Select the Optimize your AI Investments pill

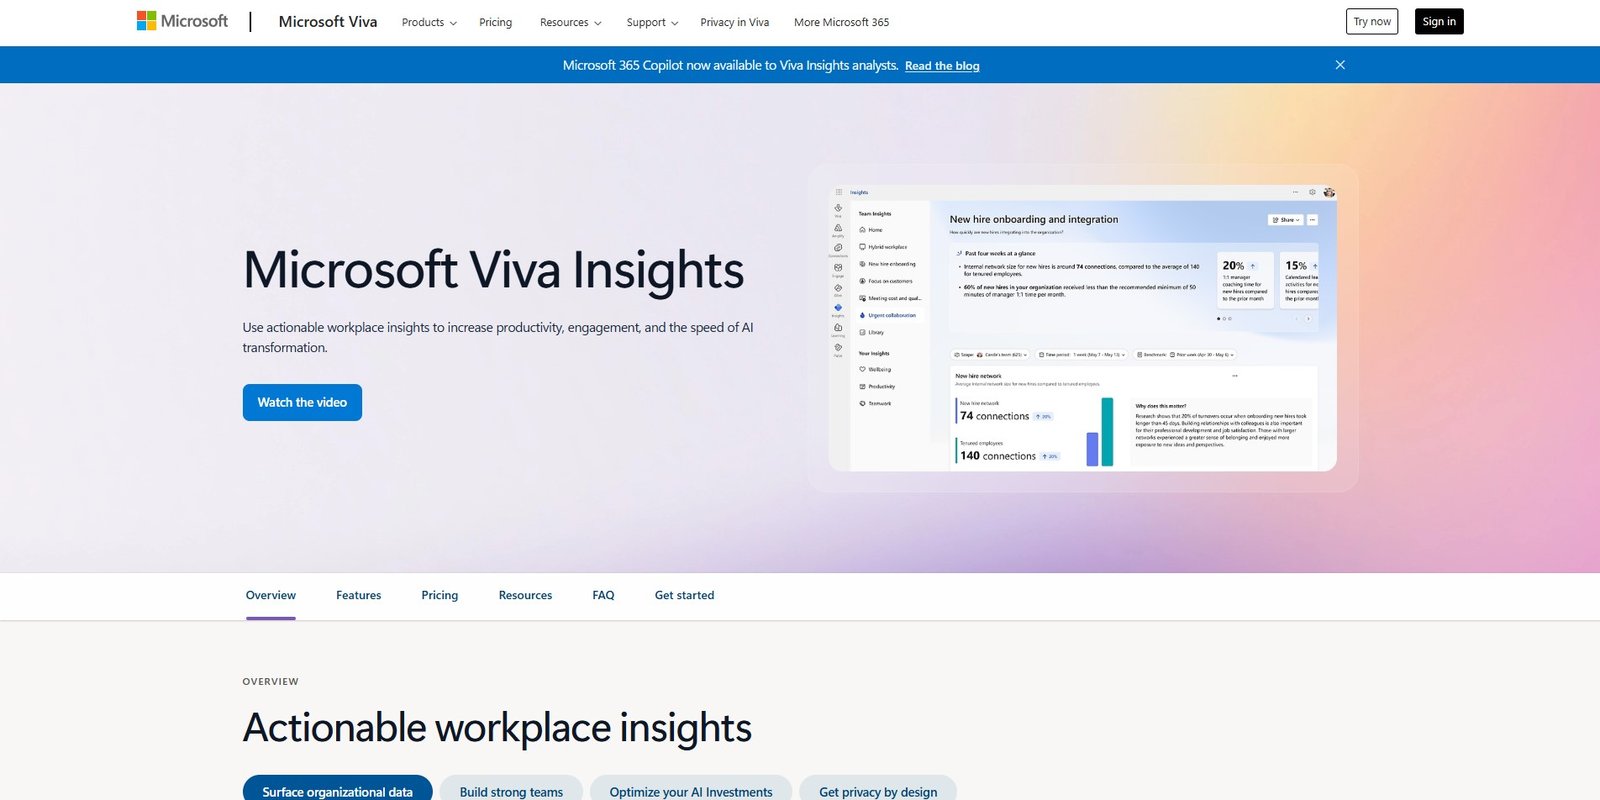(691, 791)
